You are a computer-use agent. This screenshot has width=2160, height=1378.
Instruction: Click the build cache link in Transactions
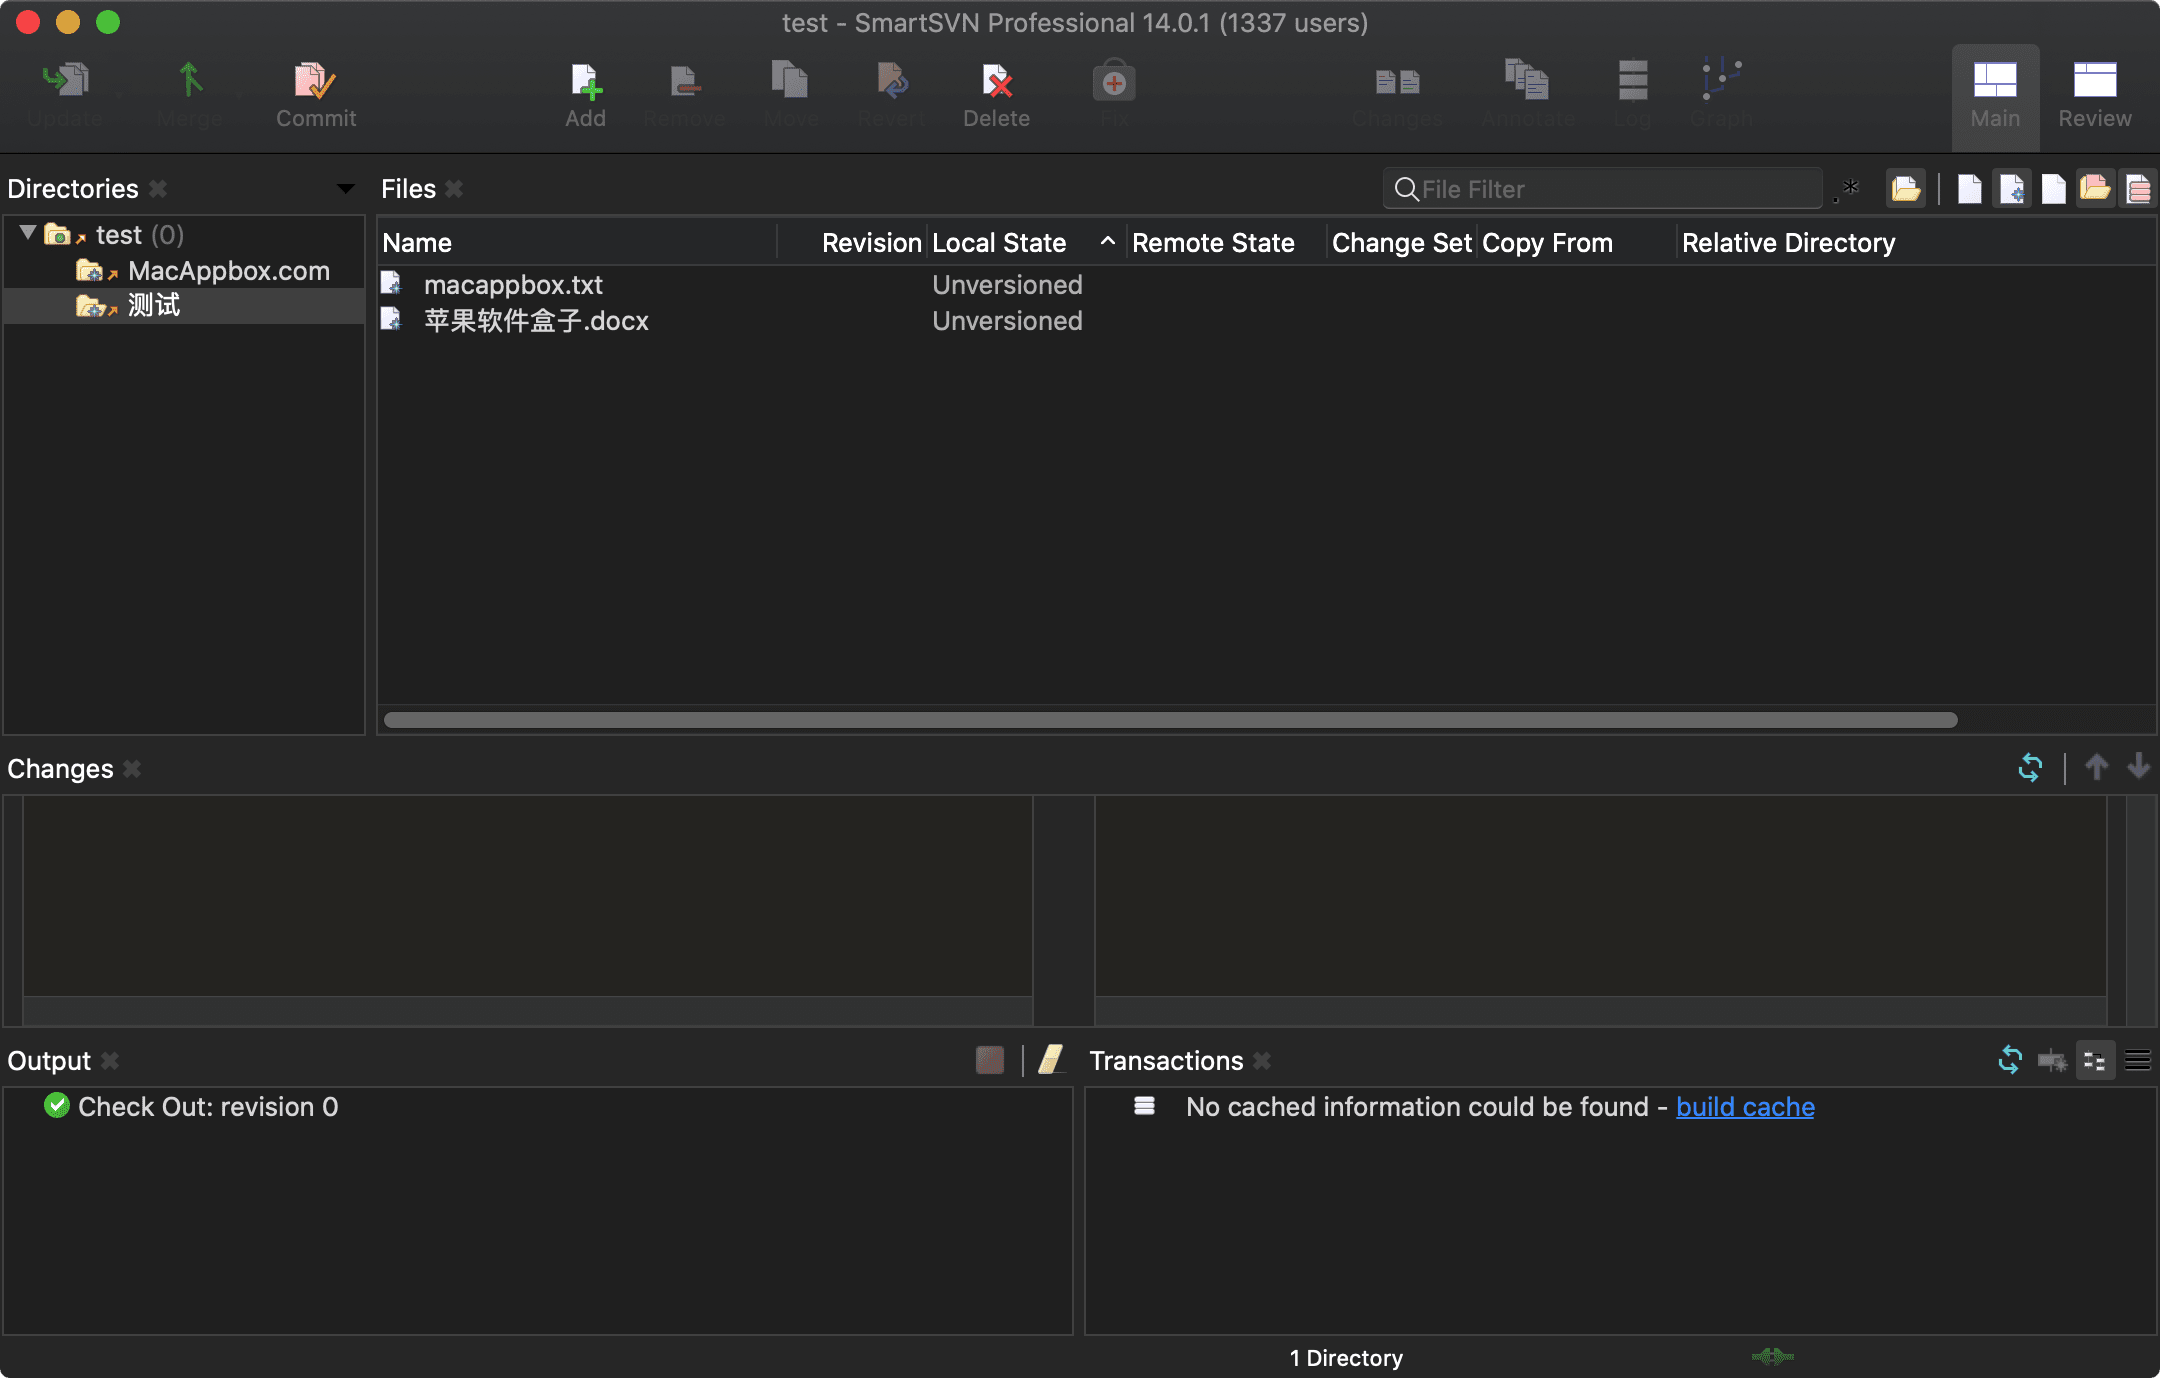(x=1744, y=1106)
